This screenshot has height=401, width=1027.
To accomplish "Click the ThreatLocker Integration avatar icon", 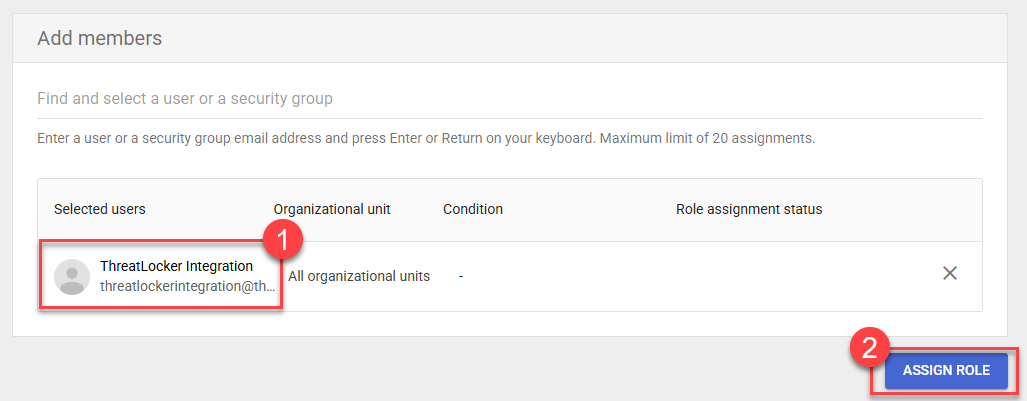I will (x=71, y=277).
